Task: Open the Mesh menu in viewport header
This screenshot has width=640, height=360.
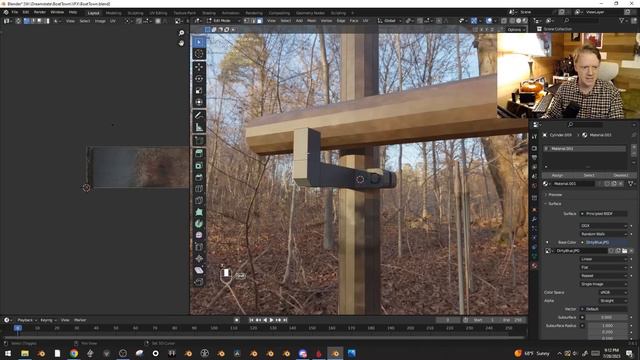Action: (x=311, y=21)
